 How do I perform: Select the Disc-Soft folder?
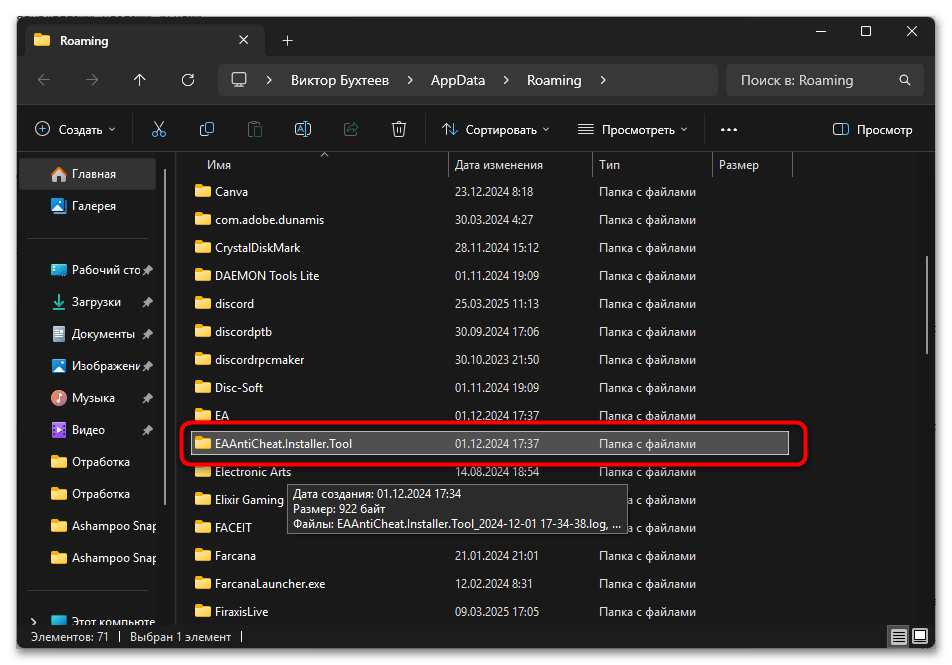tap(489, 387)
